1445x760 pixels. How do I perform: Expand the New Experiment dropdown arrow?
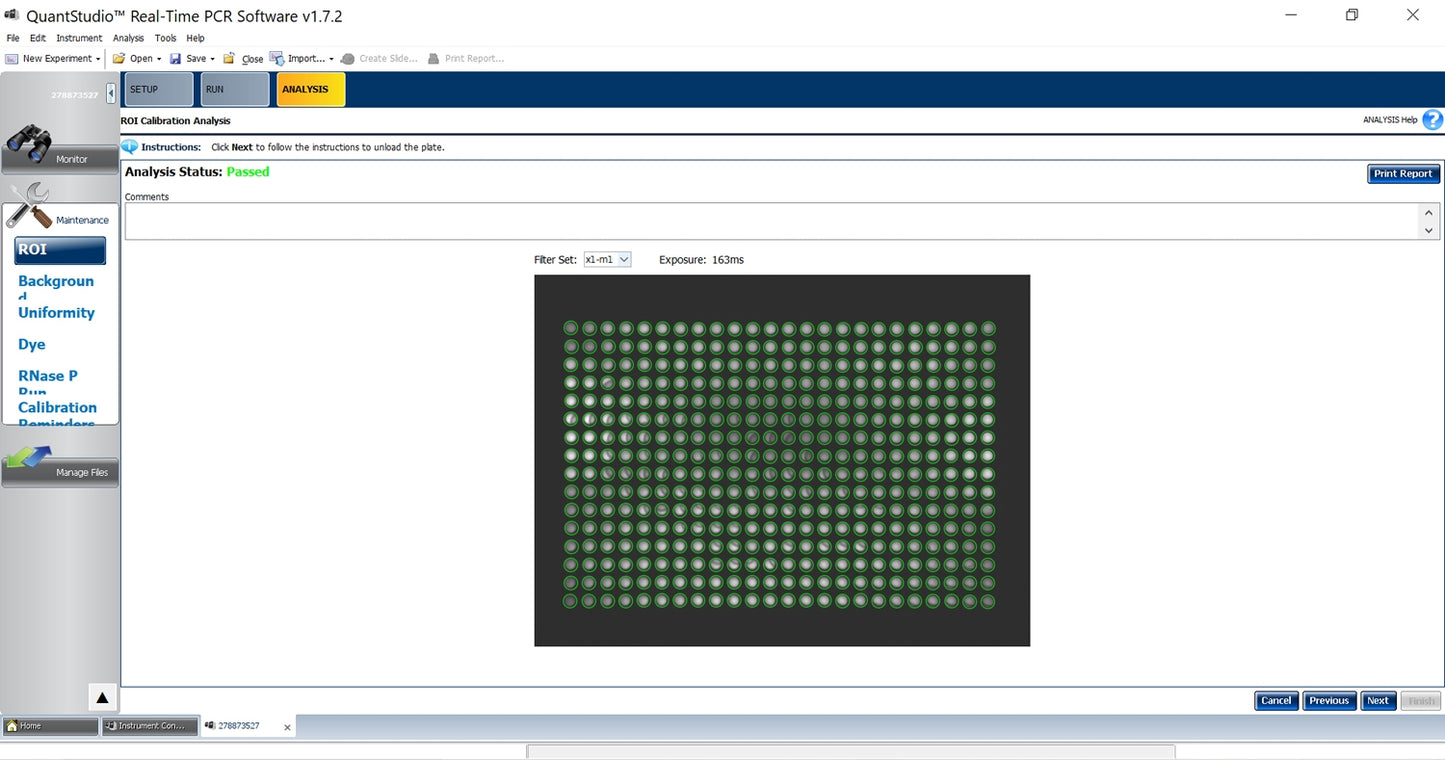[x=98, y=59]
